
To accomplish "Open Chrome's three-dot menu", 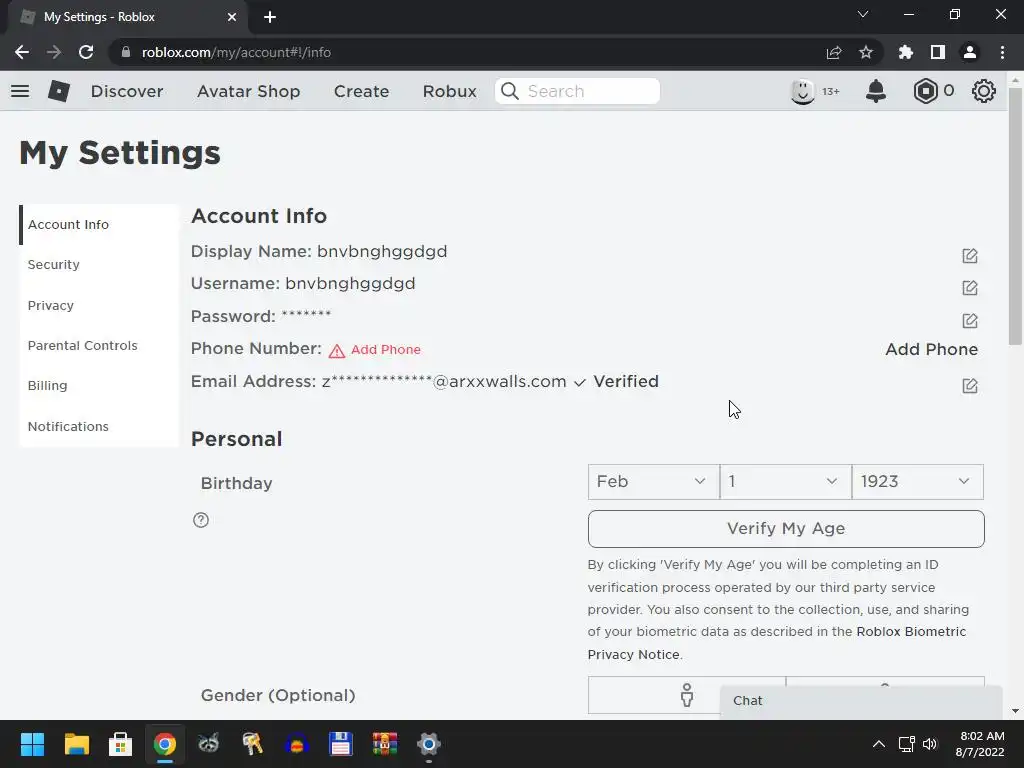I will coord(1002,52).
